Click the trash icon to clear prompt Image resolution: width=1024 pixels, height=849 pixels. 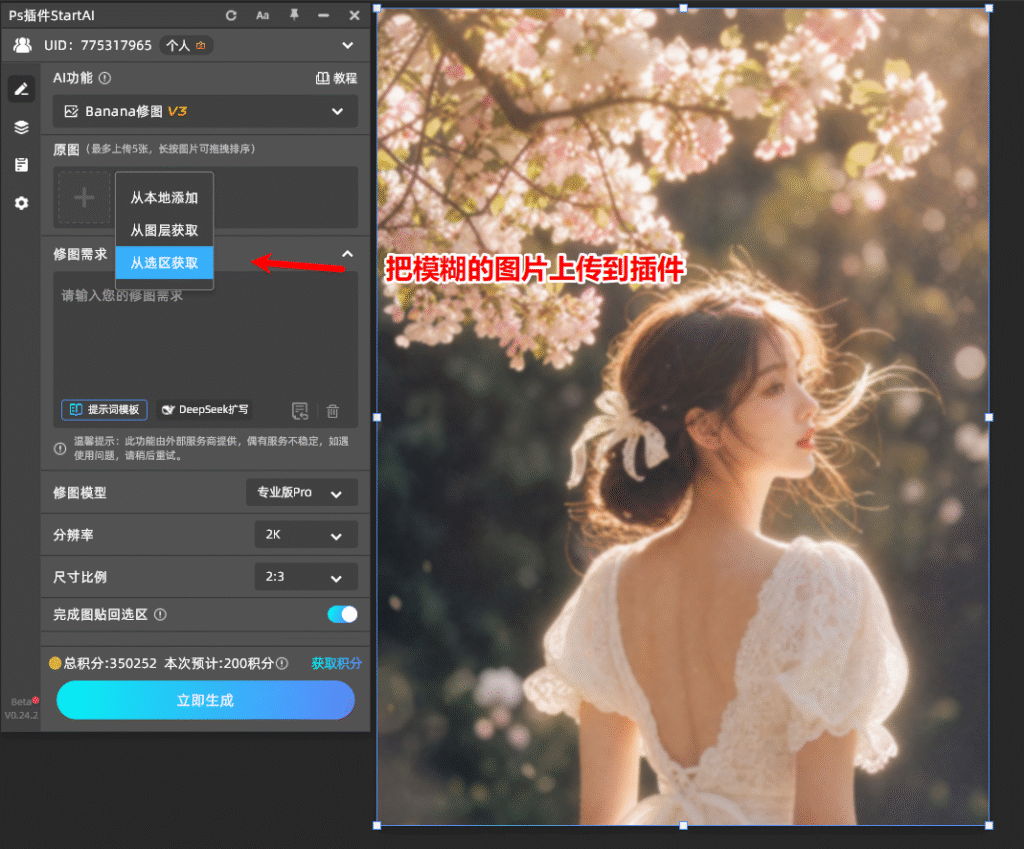332,411
